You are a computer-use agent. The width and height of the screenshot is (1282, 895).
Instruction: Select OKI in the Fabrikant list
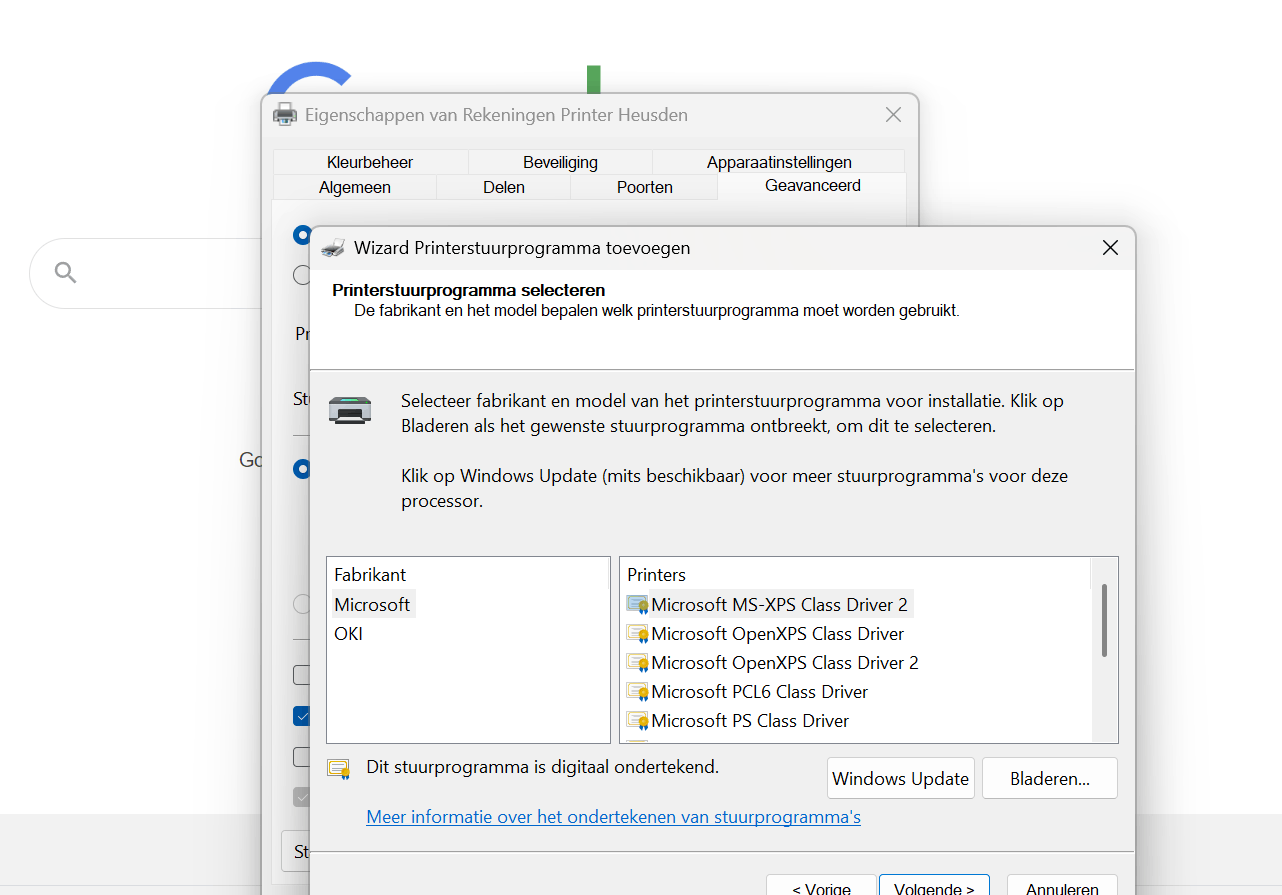coord(349,634)
